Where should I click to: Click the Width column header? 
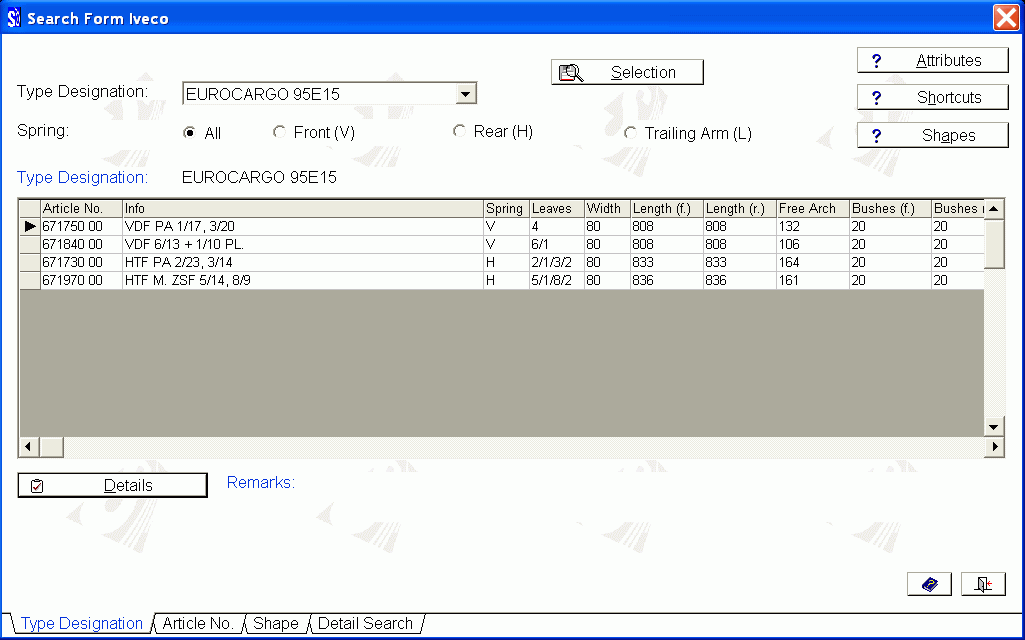[607, 209]
